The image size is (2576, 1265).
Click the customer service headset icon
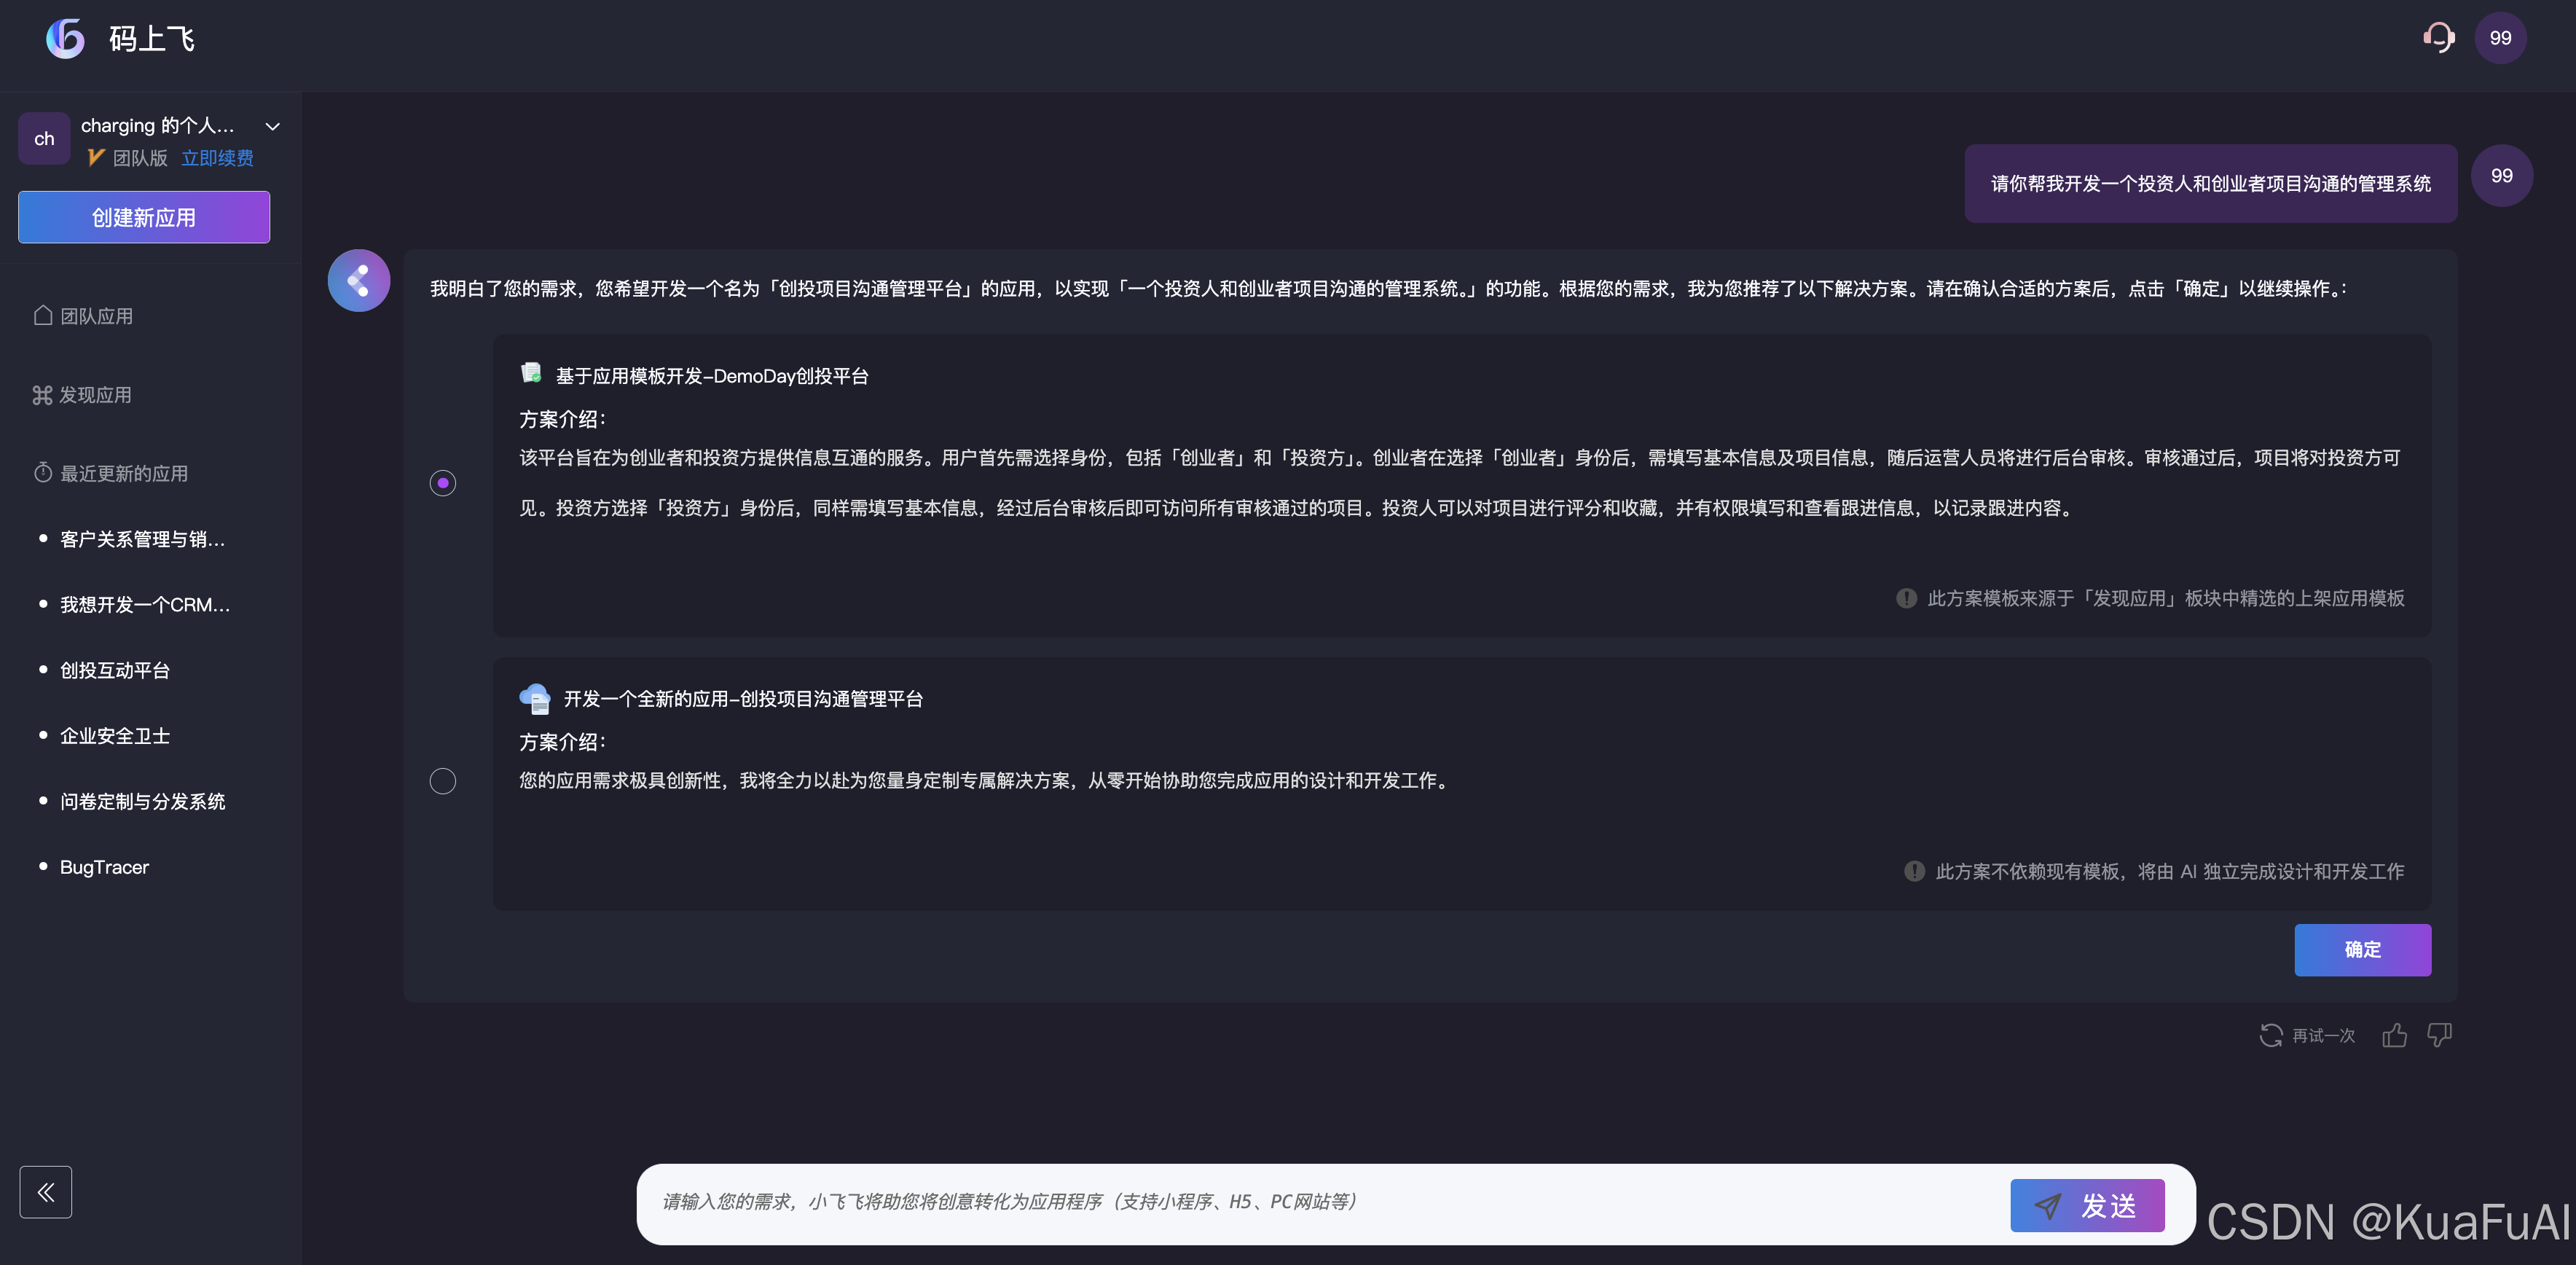click(2438, 38)
